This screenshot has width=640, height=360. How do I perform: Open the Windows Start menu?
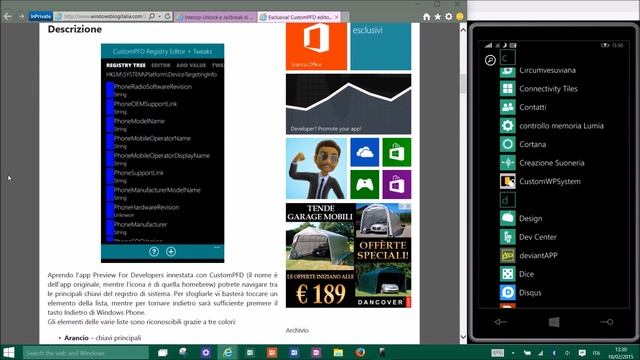point(9,353)
